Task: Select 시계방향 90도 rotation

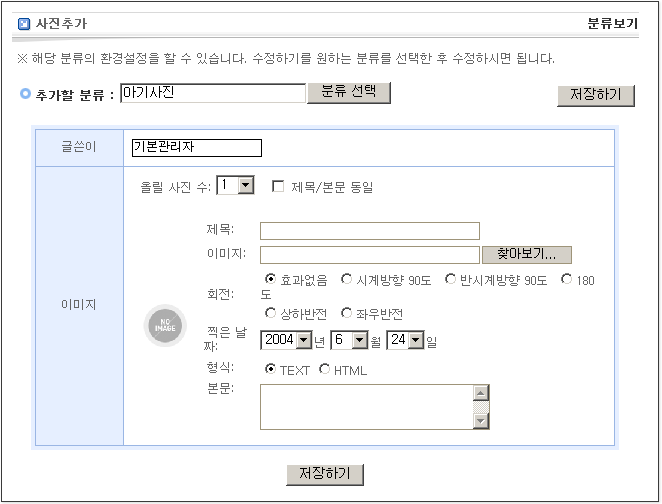Action: 347,280
